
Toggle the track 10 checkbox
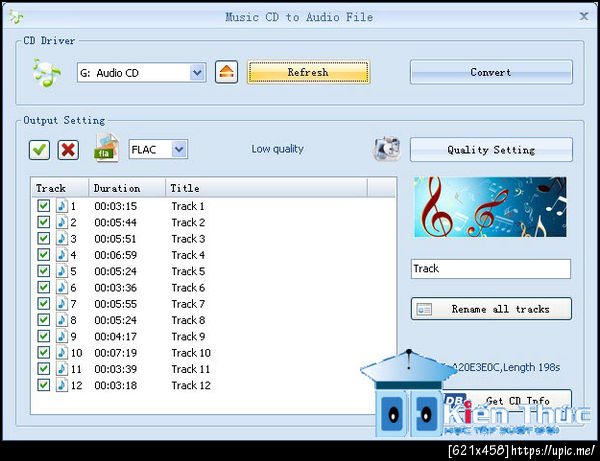(43, 352)
